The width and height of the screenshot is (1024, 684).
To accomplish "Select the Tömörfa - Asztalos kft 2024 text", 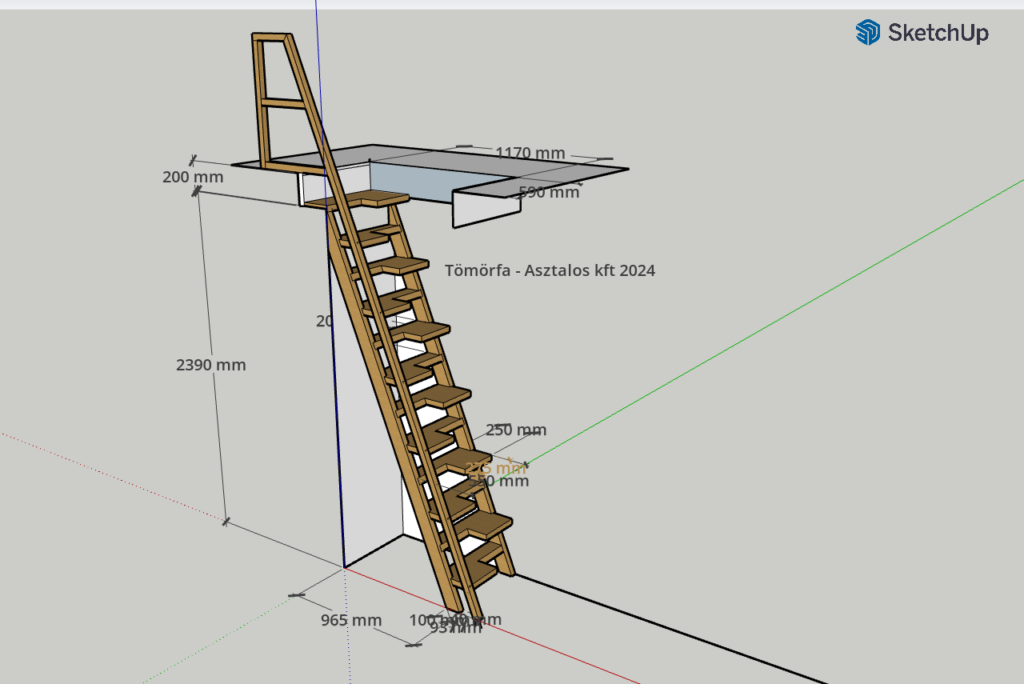I will [550, 270].
